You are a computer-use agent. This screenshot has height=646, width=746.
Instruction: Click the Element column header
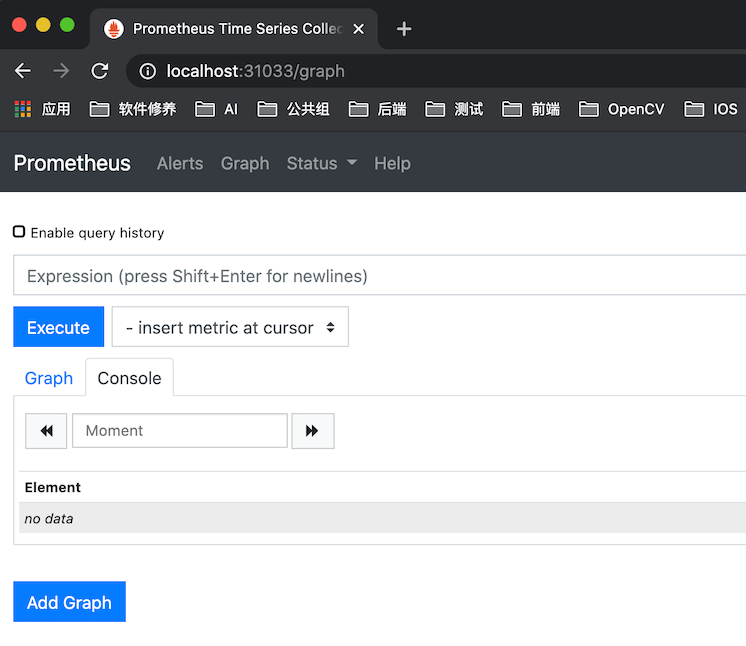[53, 488]
